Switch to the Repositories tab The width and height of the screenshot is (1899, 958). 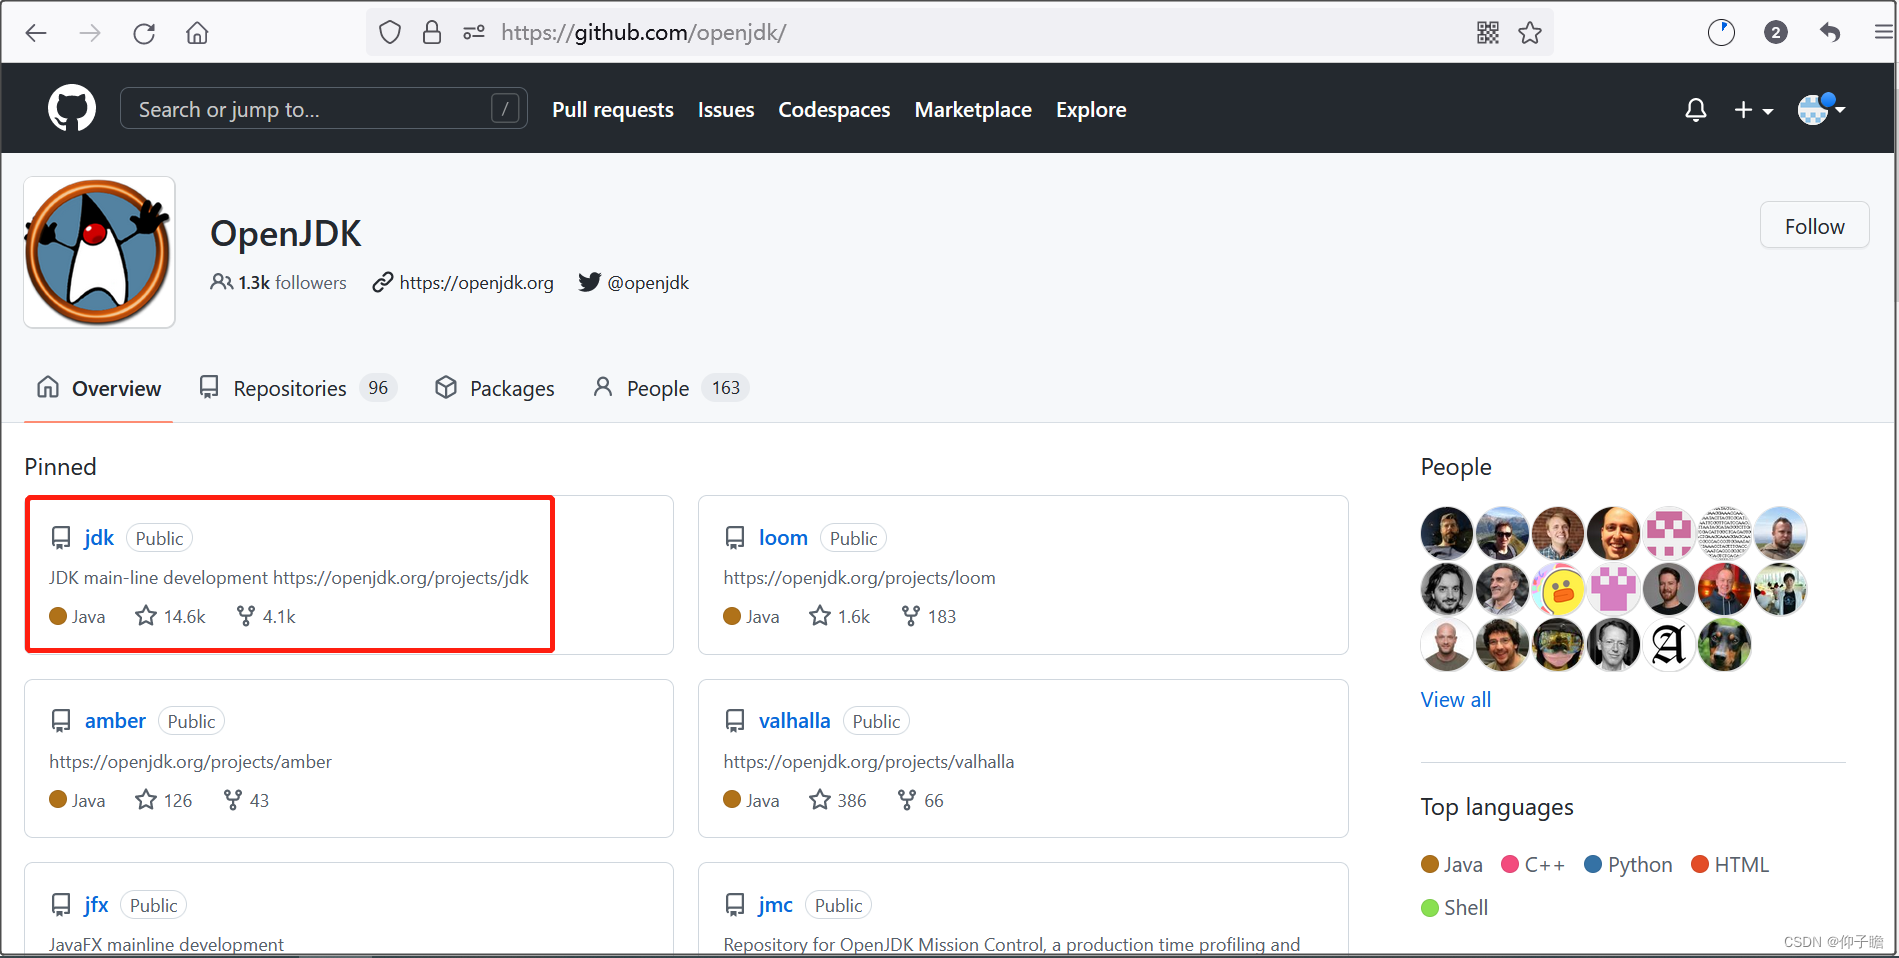click(x=298, y=388)
